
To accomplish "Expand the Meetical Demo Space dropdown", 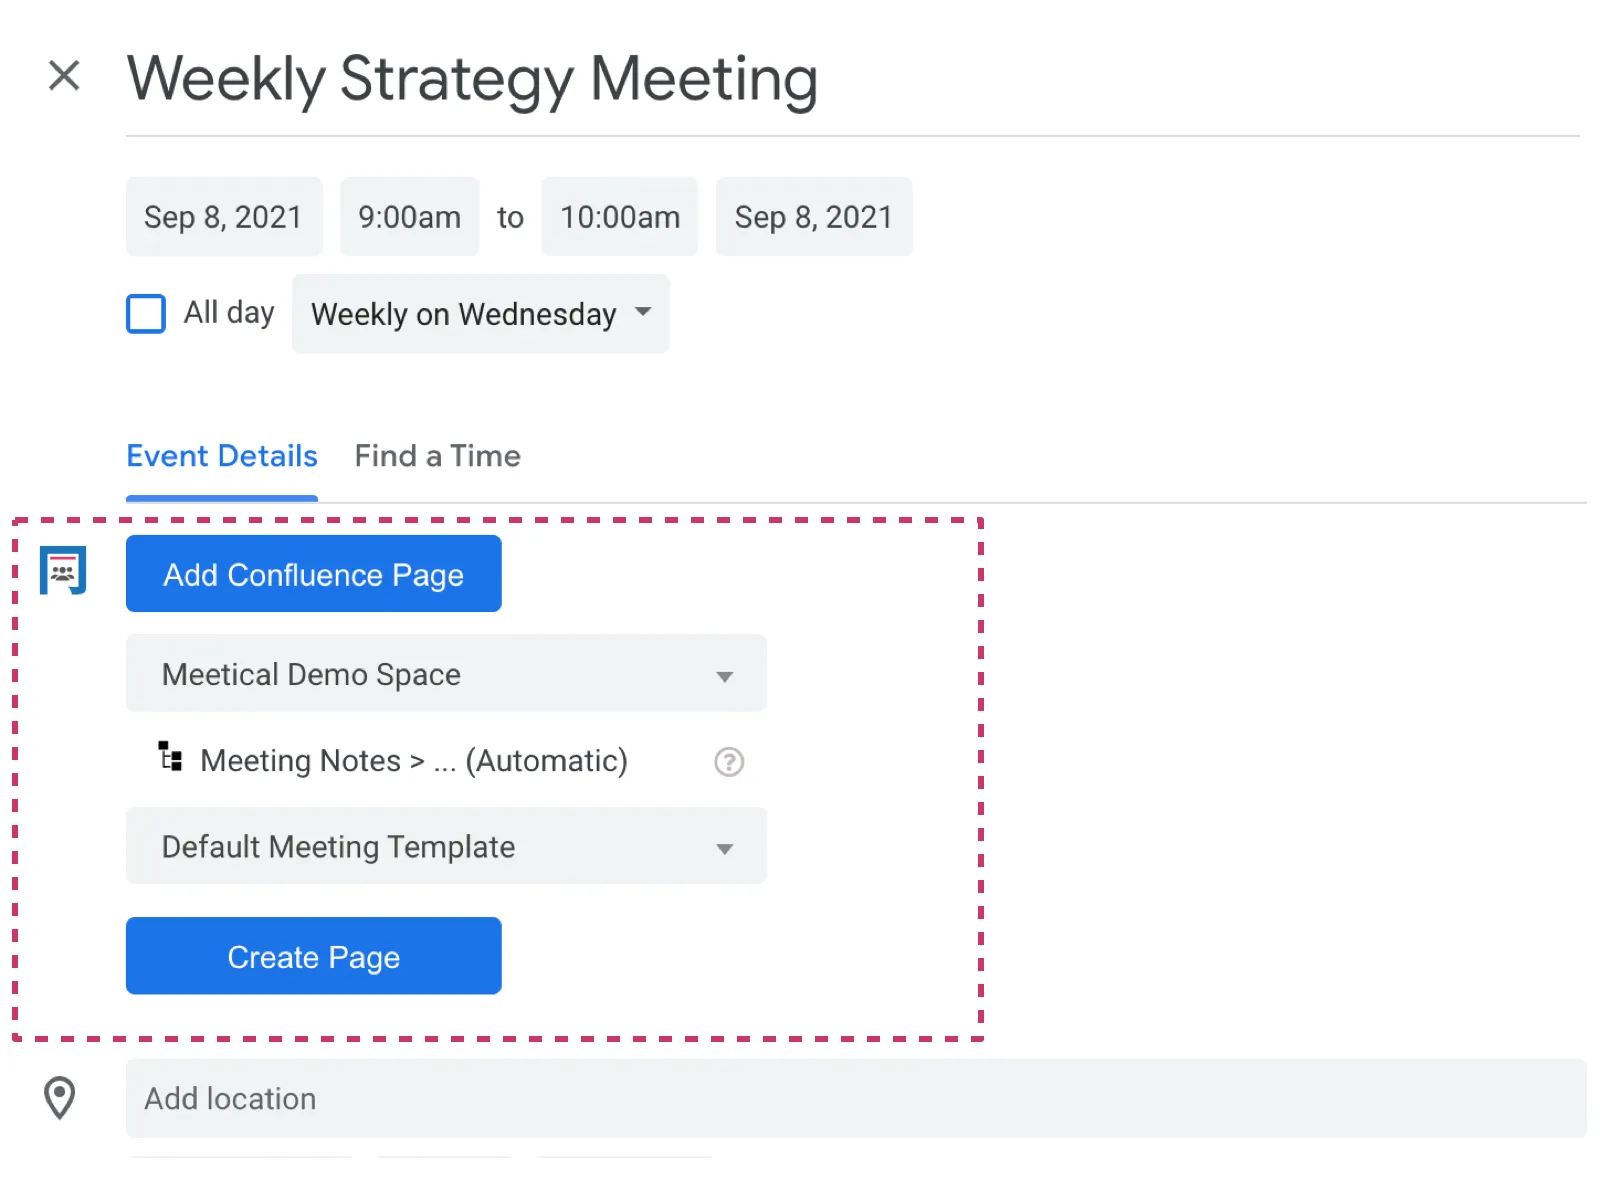I will [x=446, y=674].
